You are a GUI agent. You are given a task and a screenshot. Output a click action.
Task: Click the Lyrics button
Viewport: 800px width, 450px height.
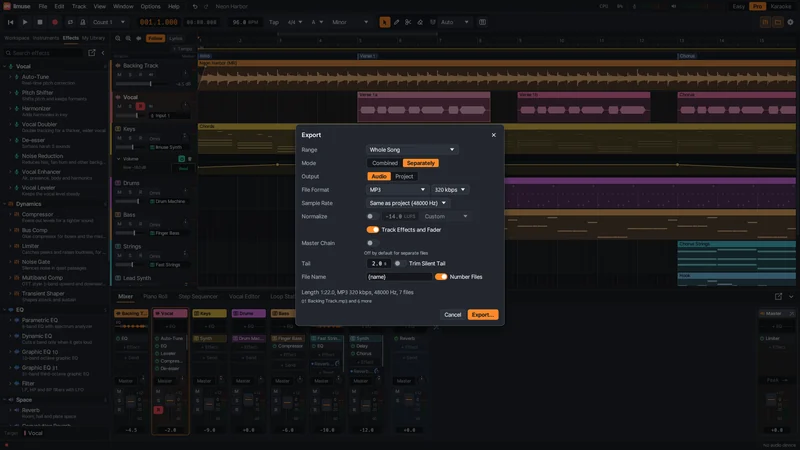pos(176,38)
